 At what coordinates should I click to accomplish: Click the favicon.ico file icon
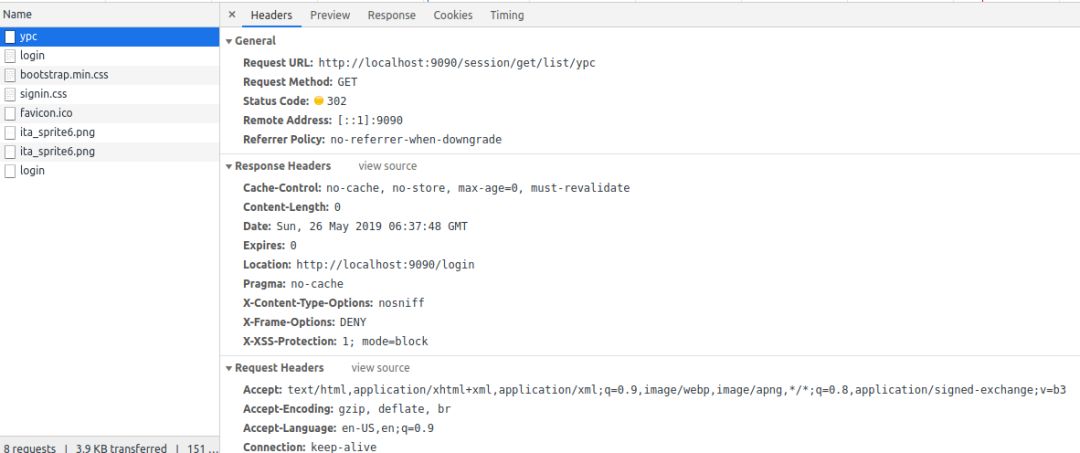click(10, 113)
